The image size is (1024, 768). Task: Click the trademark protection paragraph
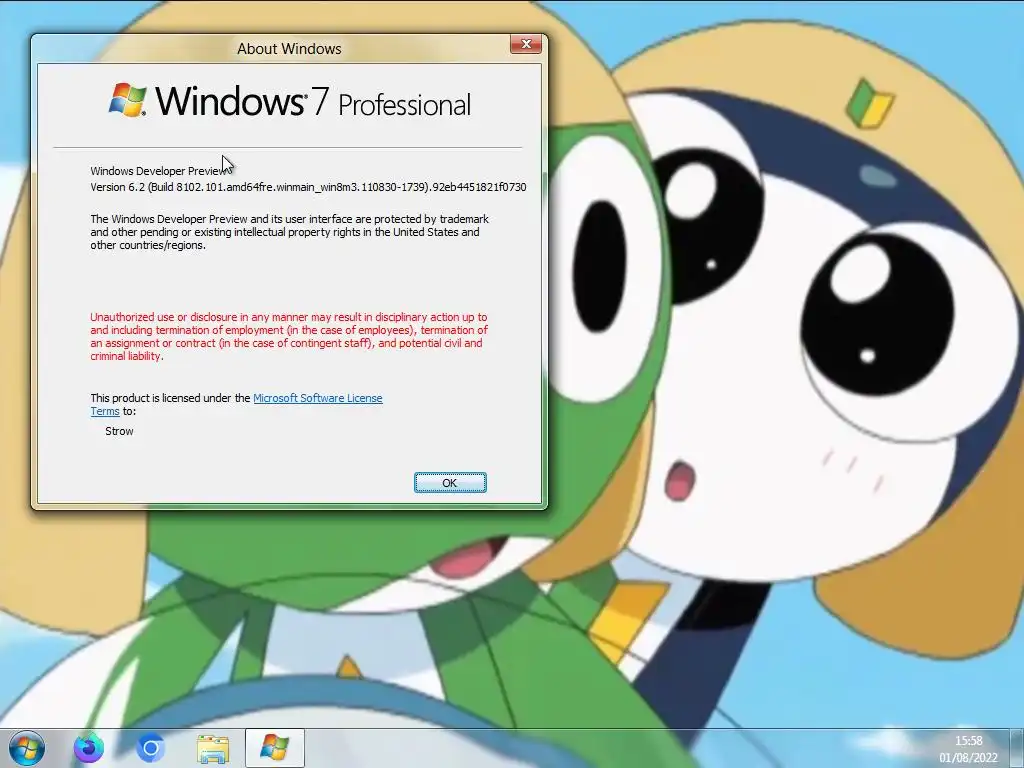tap(289, 232)
